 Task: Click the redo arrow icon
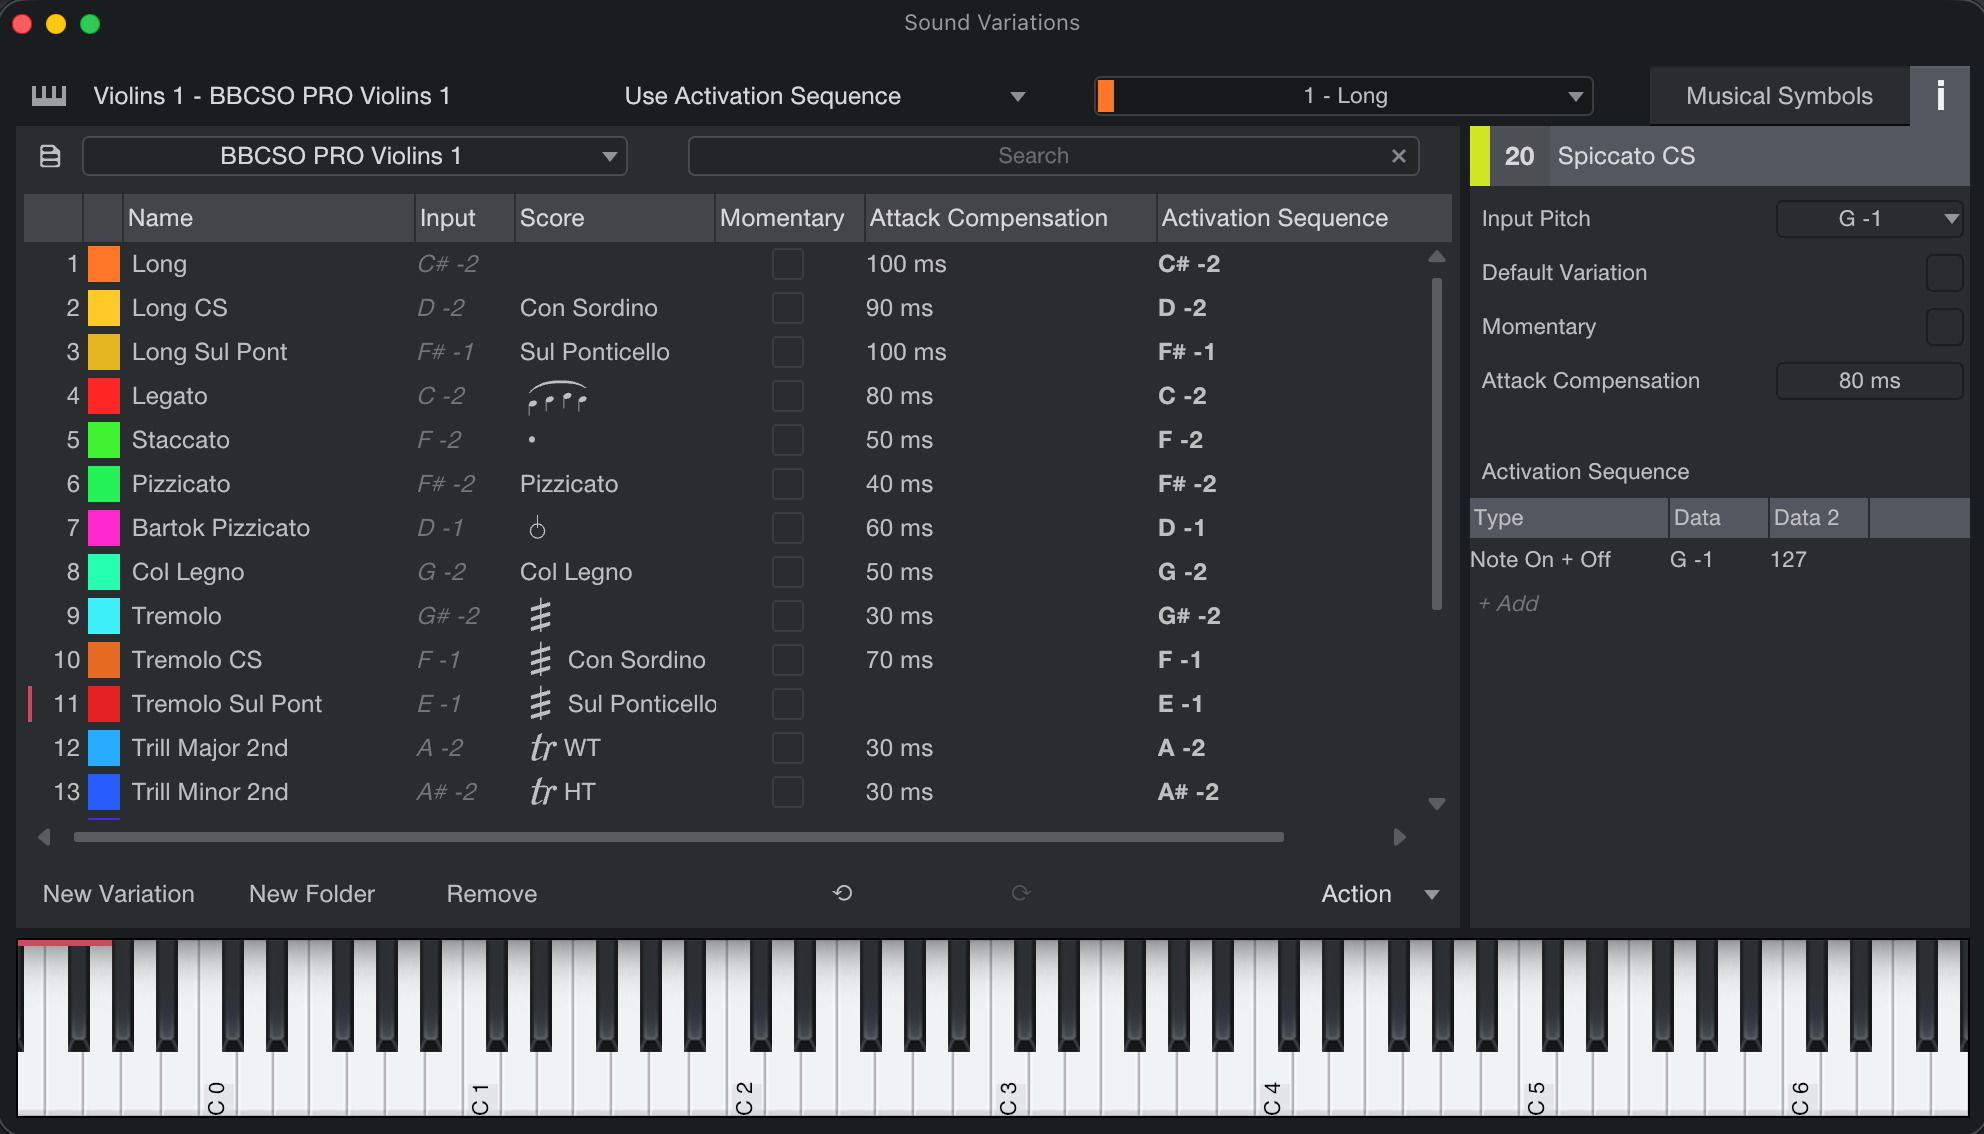coord(1020,893)
